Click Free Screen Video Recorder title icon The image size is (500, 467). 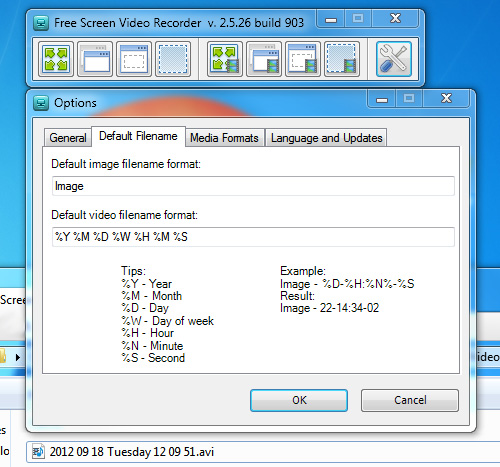click(x=41, y=23)
